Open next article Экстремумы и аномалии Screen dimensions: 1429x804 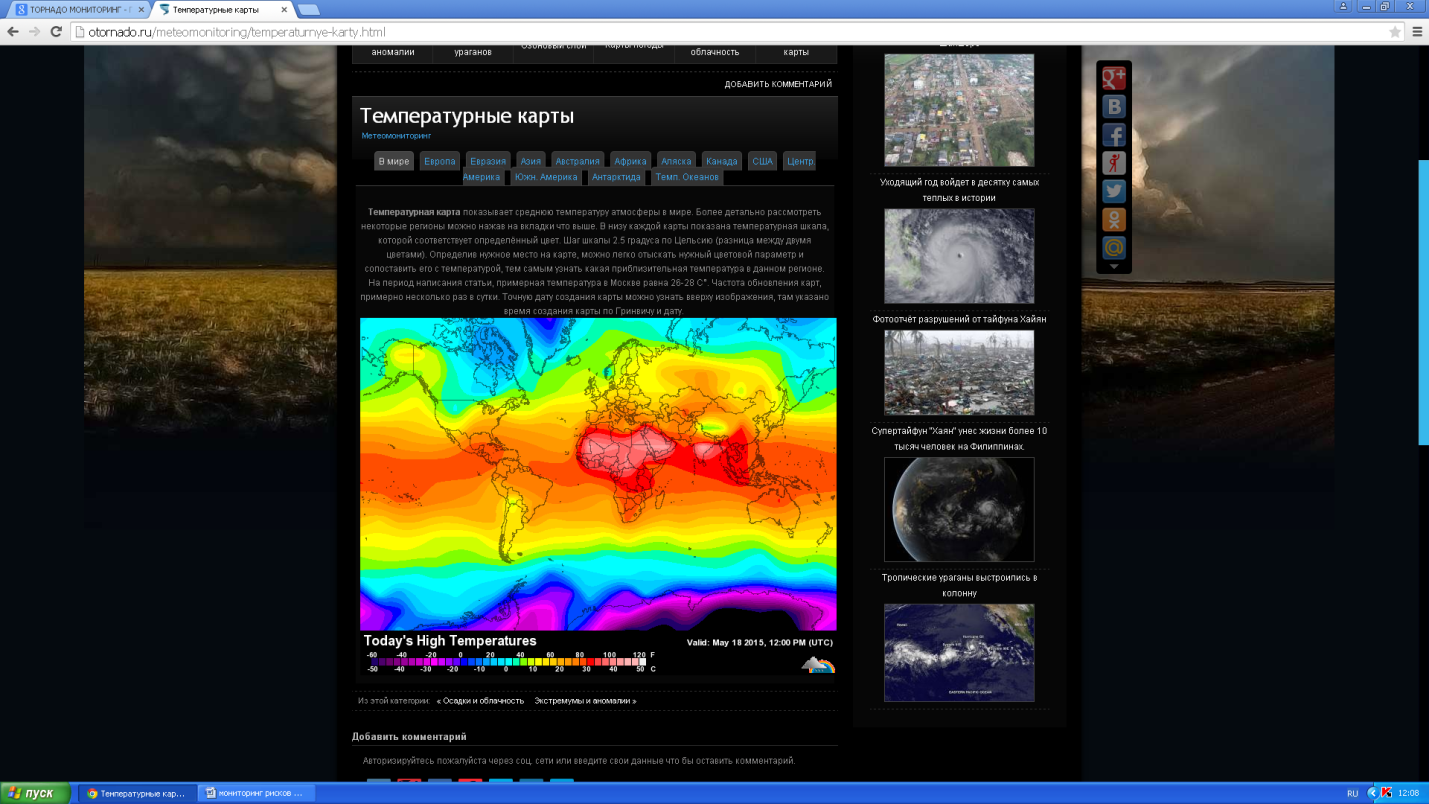pos(585,701)
